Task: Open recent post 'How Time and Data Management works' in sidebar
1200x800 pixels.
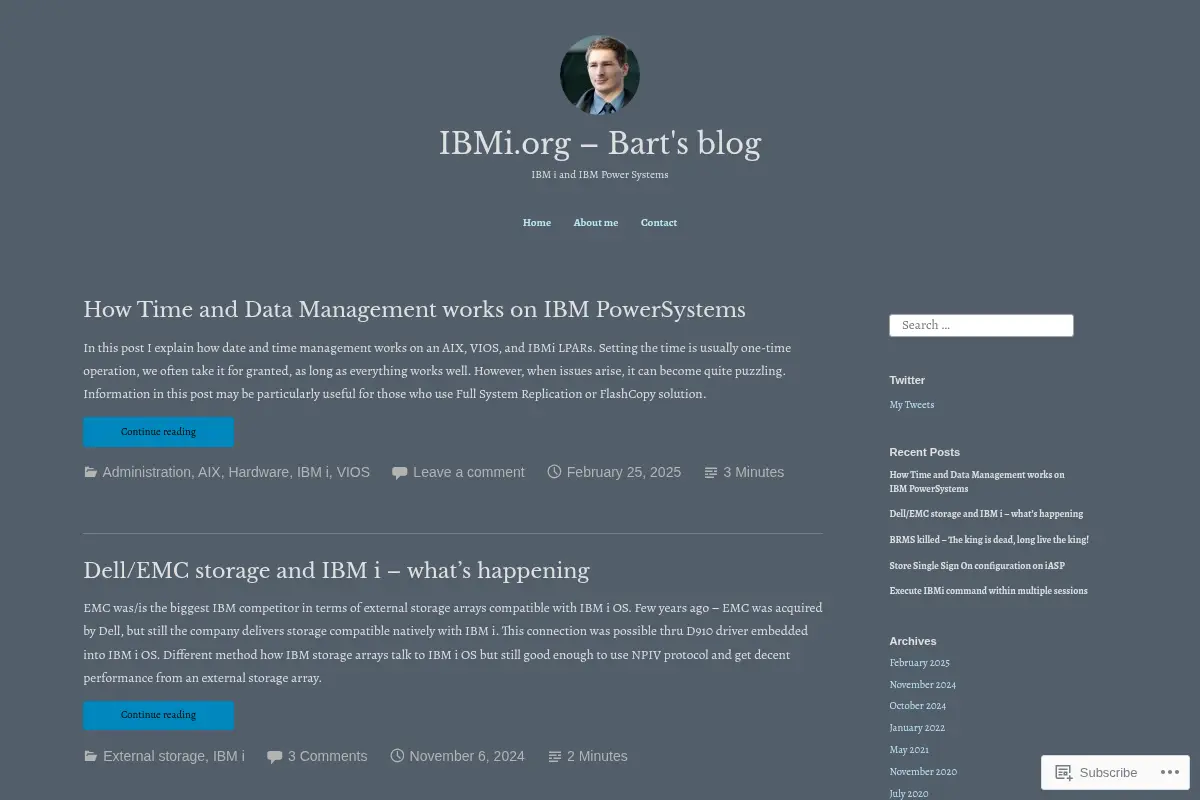Action: click(977, 482)
